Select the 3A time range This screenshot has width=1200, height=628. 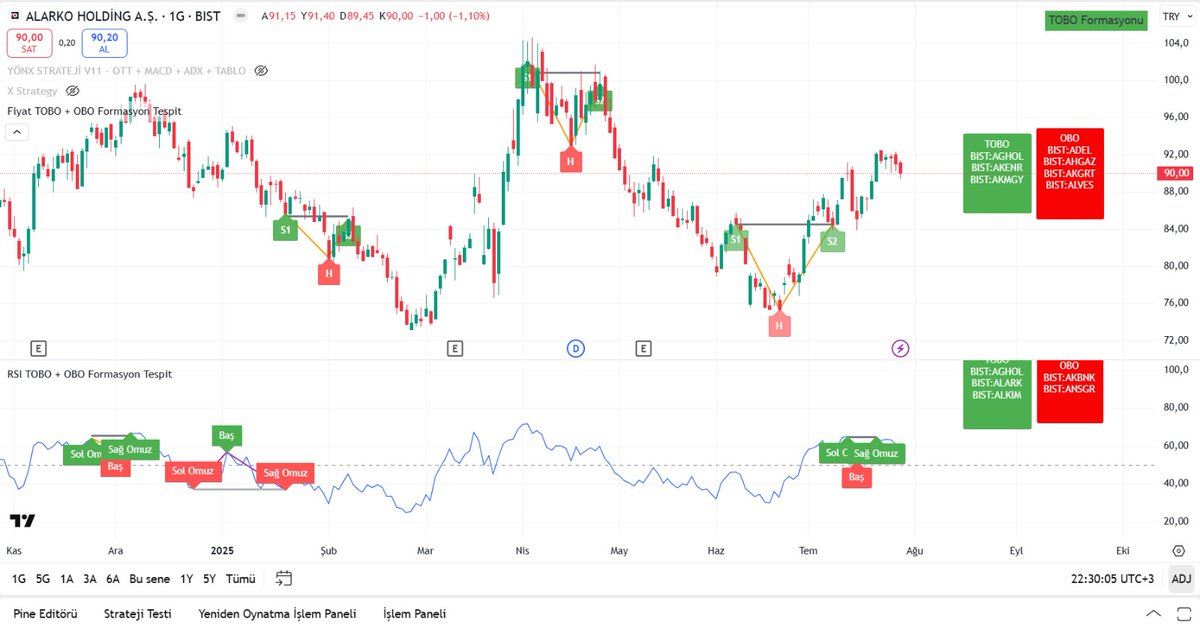(x=90, y=579)
